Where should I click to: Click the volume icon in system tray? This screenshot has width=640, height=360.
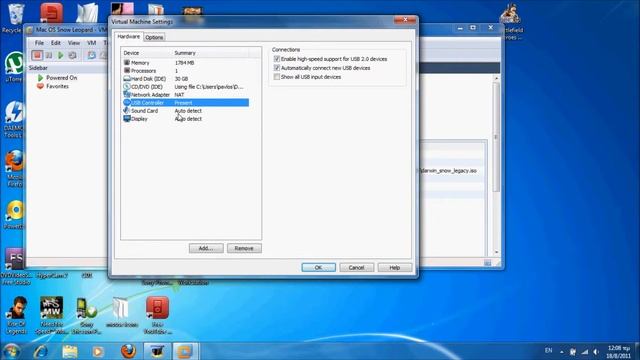[596, 351]
